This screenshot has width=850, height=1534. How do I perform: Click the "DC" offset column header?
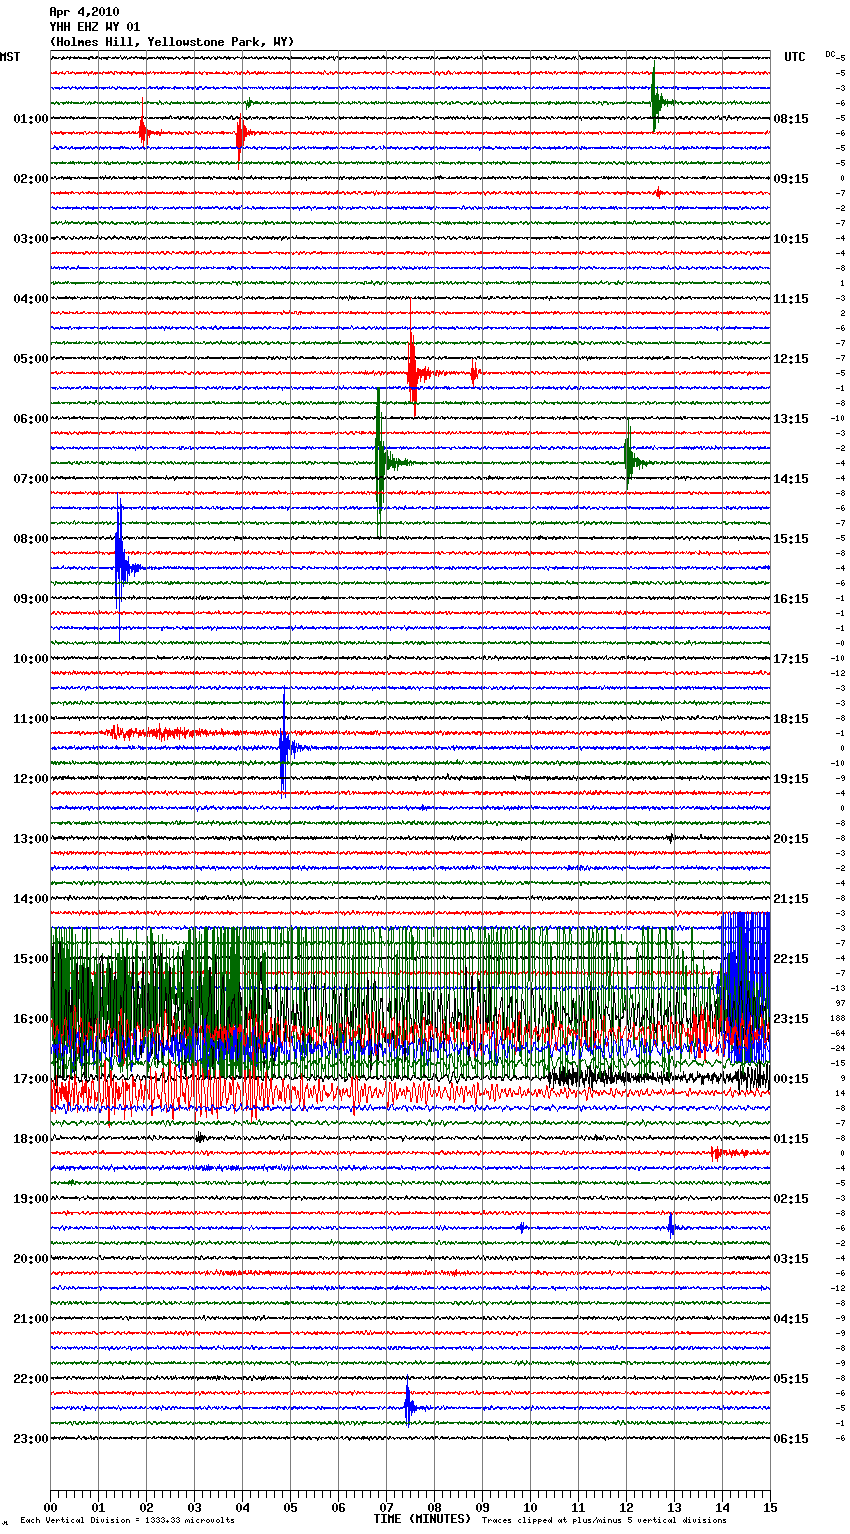(830, 54)
